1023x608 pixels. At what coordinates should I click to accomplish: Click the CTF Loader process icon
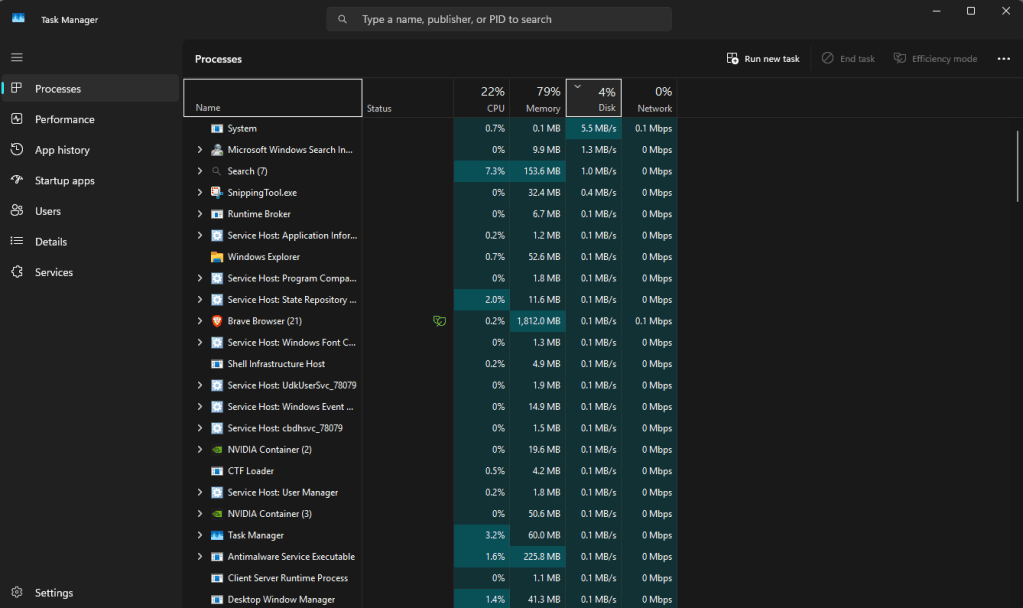217,471
